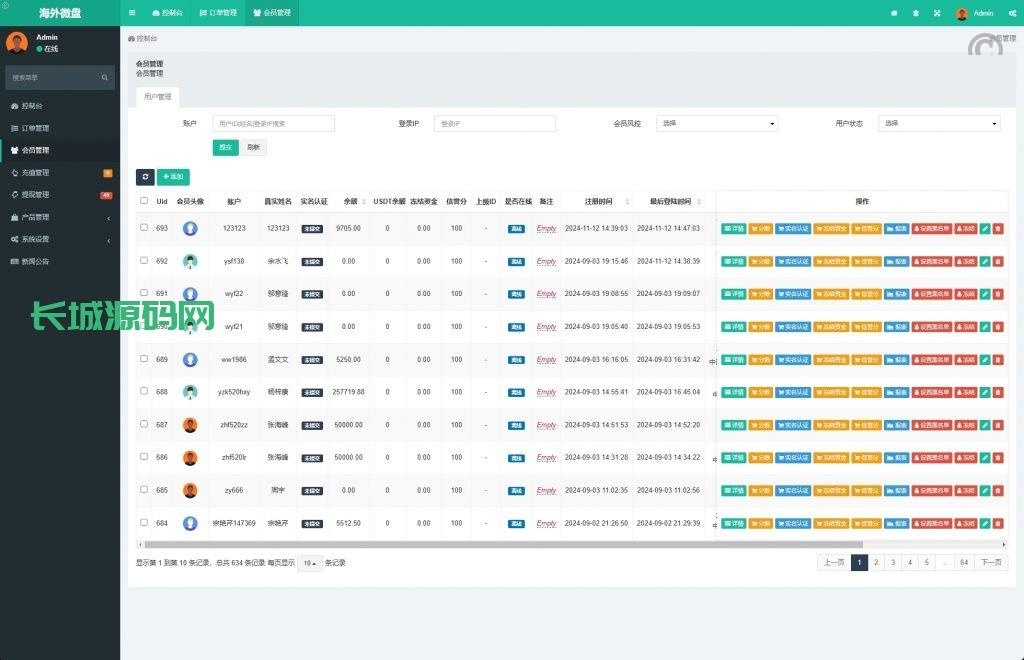Go to page 2 in pagination
Viewport: 1024px width, 660px height.
[875, 563]
